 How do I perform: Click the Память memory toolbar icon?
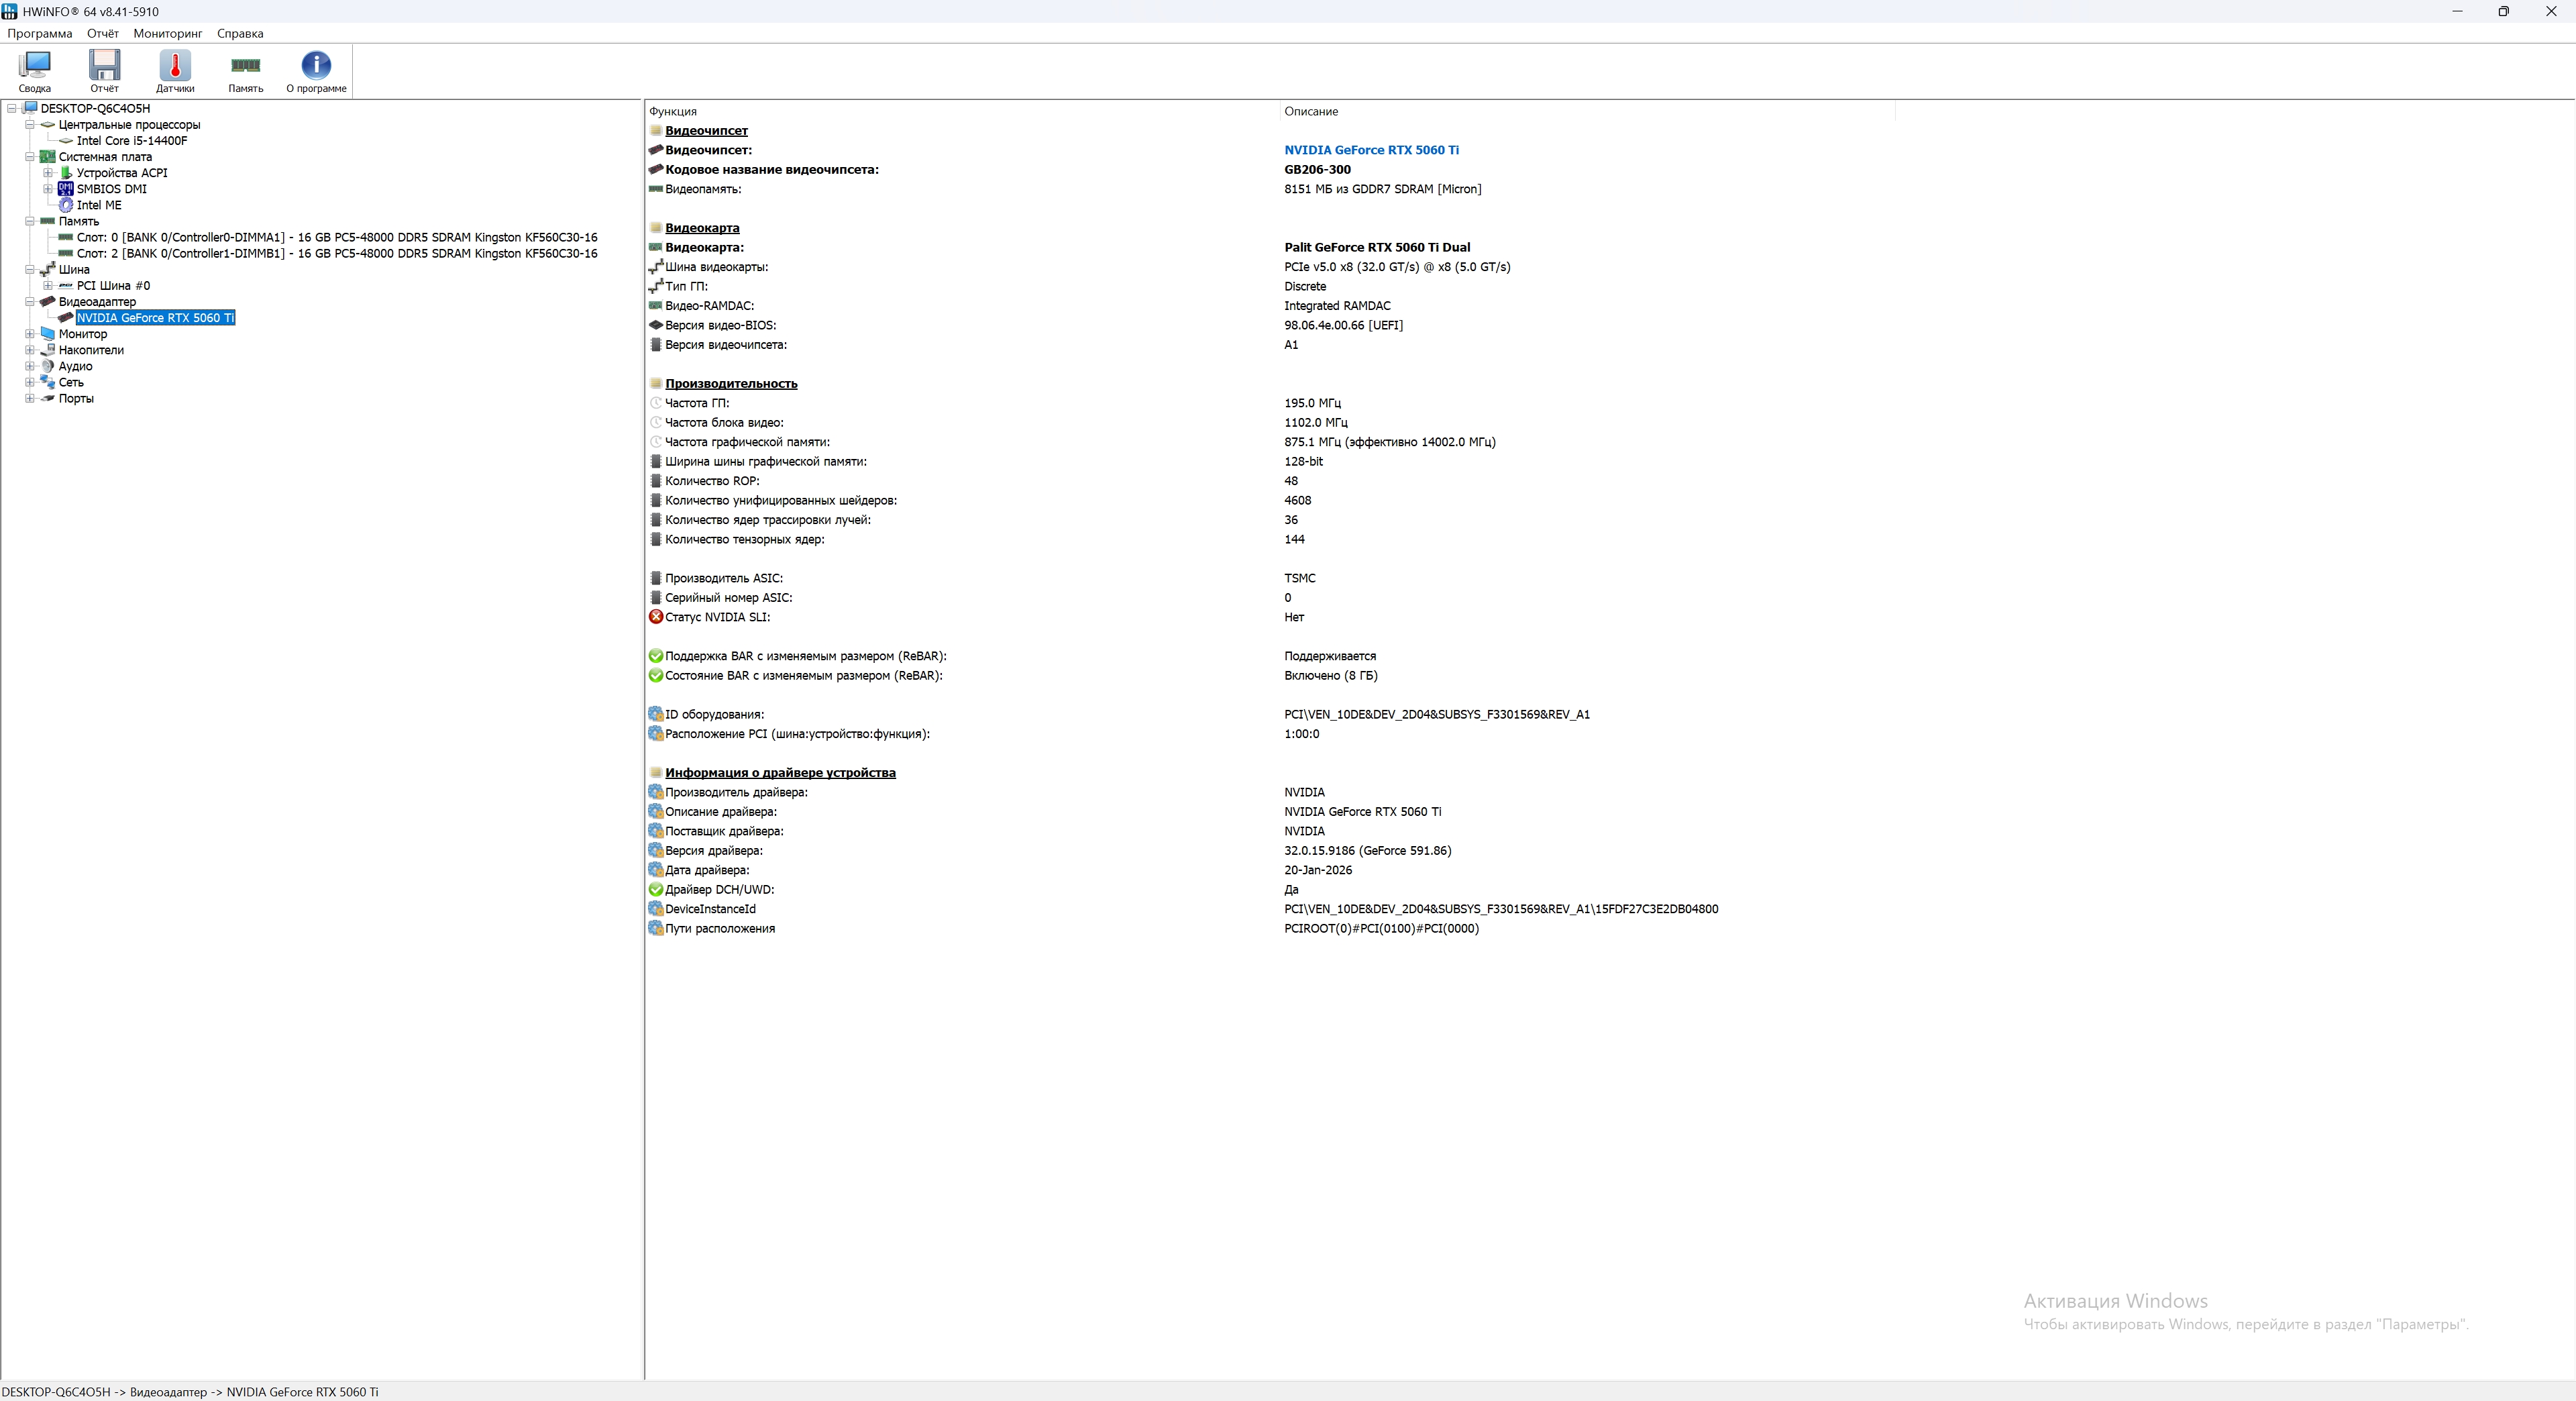(x=245, y=70)
